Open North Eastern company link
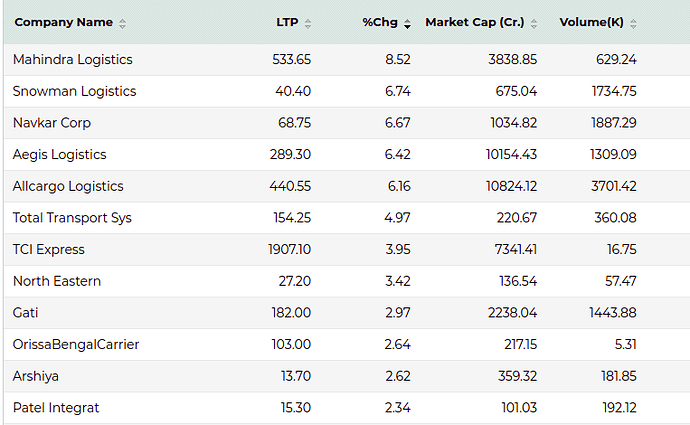Screen dimensions: 690x425 57,281
